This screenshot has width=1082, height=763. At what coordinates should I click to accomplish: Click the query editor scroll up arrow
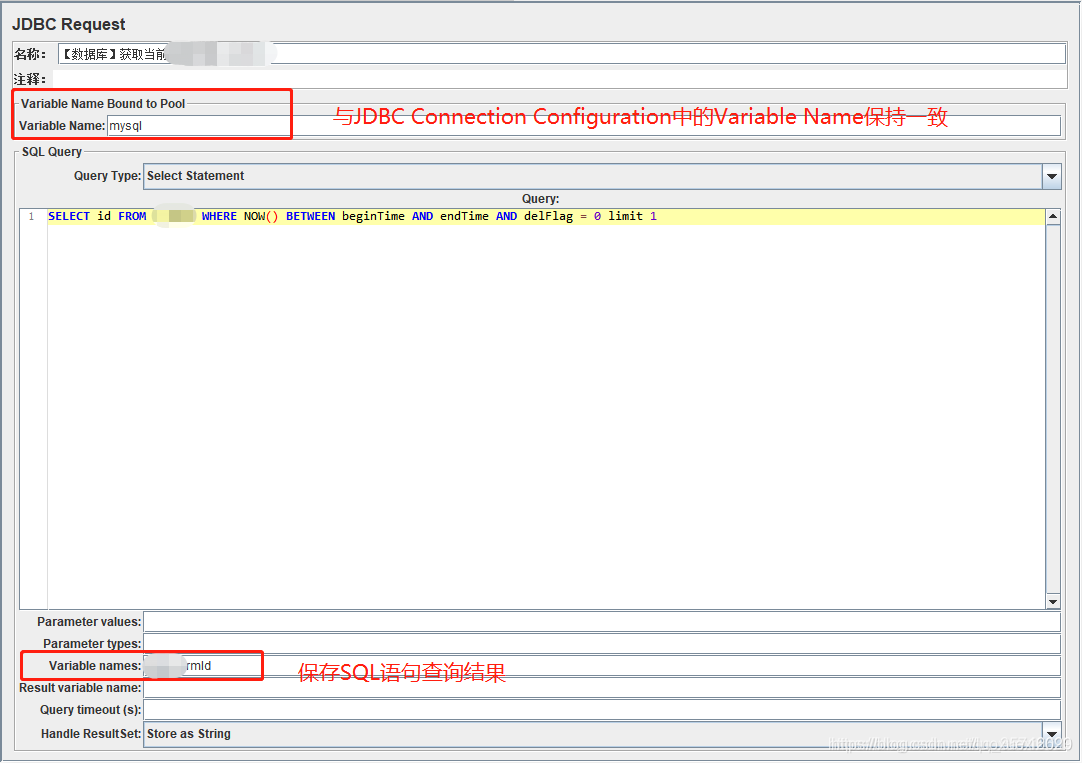[x=1053, y=217]
